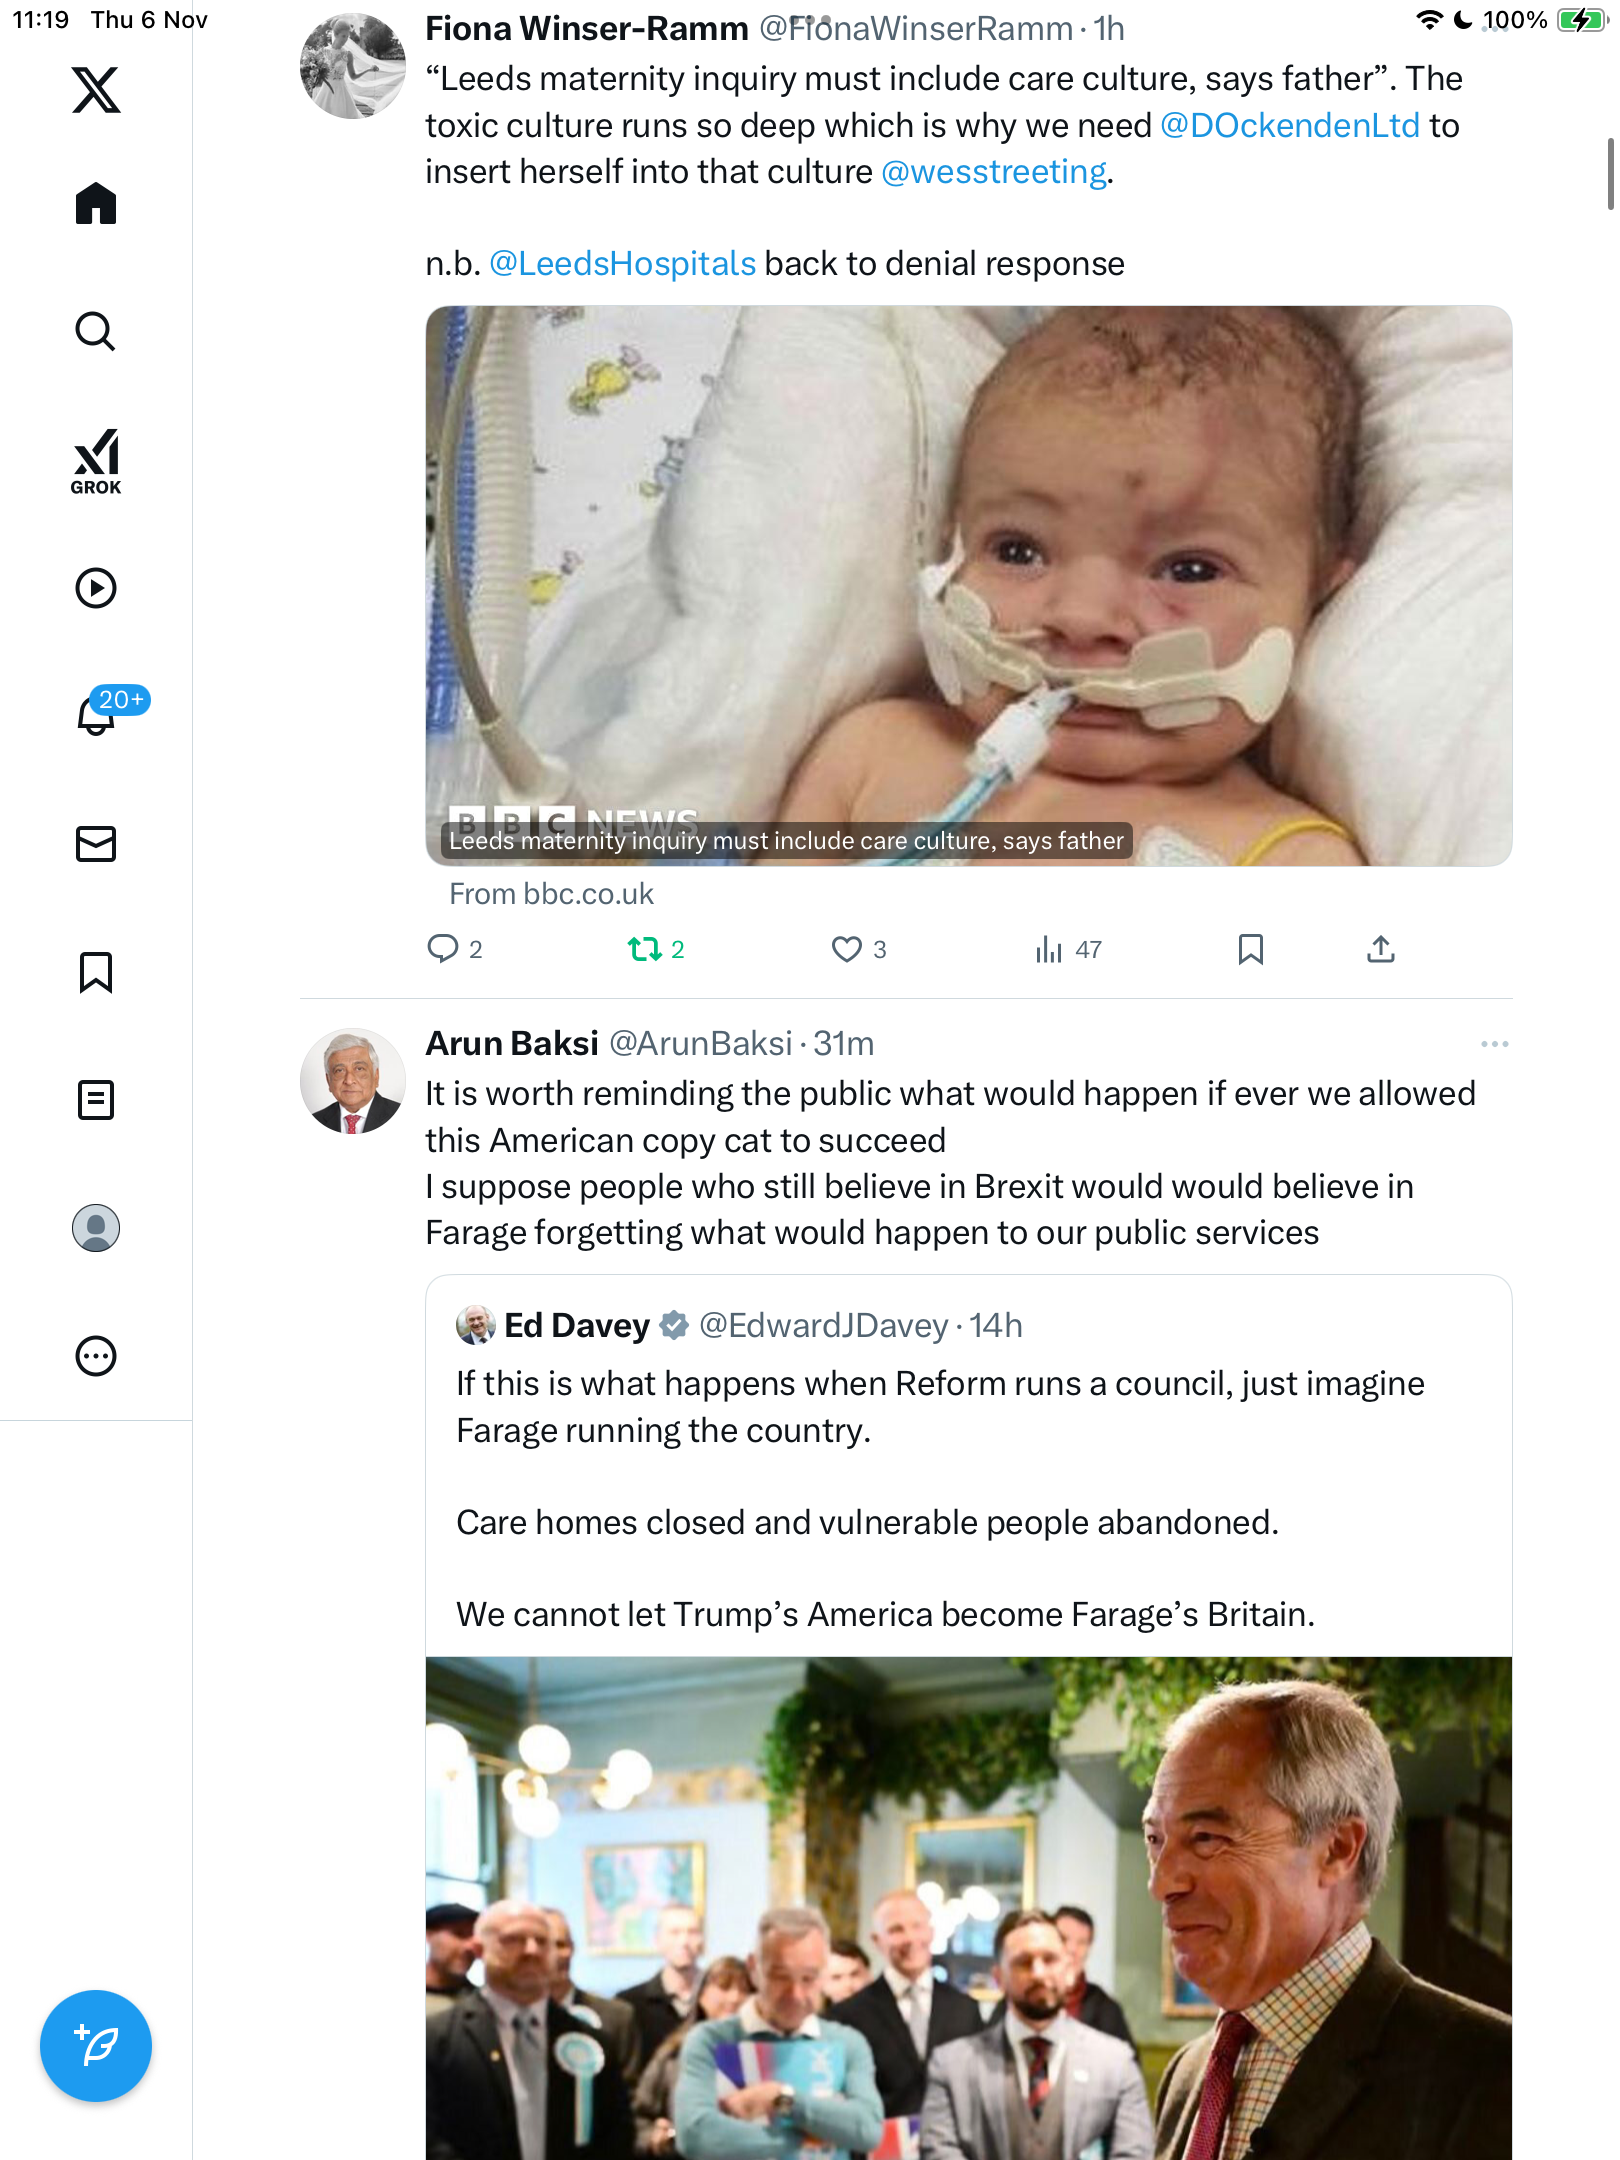Open the X home timeline
1620x2160 pixels.
(x=96, y=204)
